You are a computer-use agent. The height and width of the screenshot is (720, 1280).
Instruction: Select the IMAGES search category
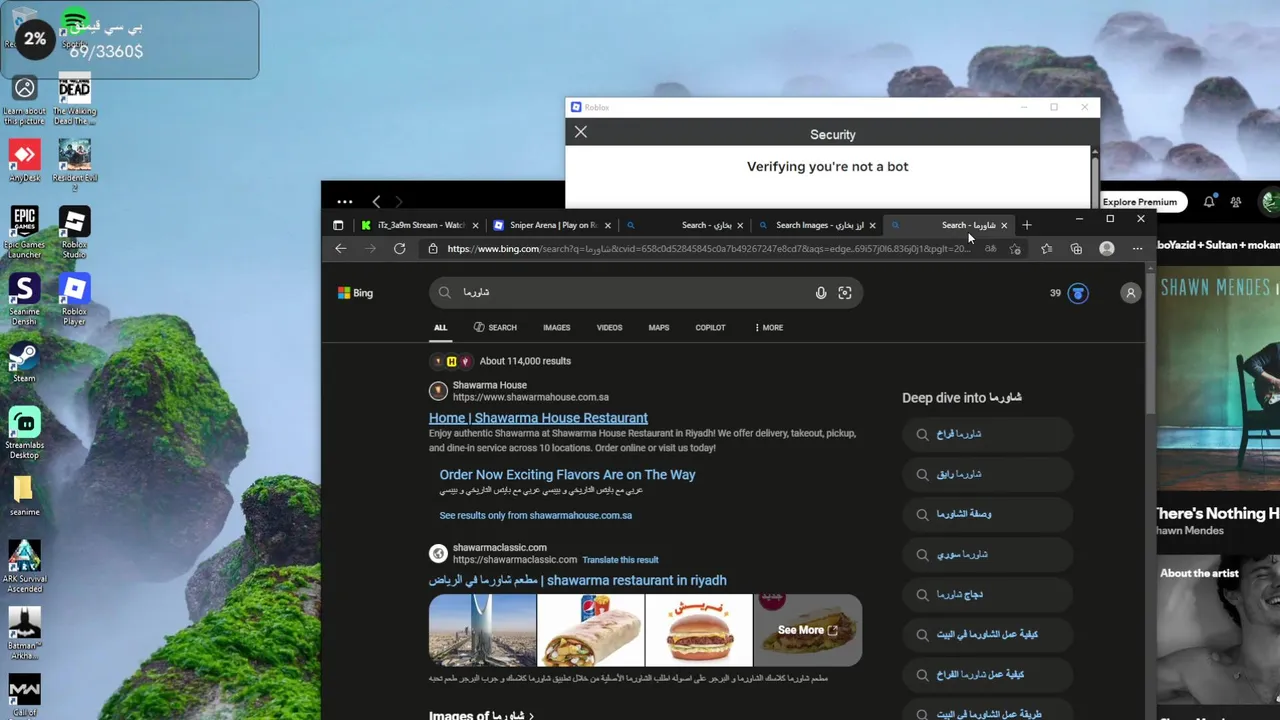click(x=556, y=327)
